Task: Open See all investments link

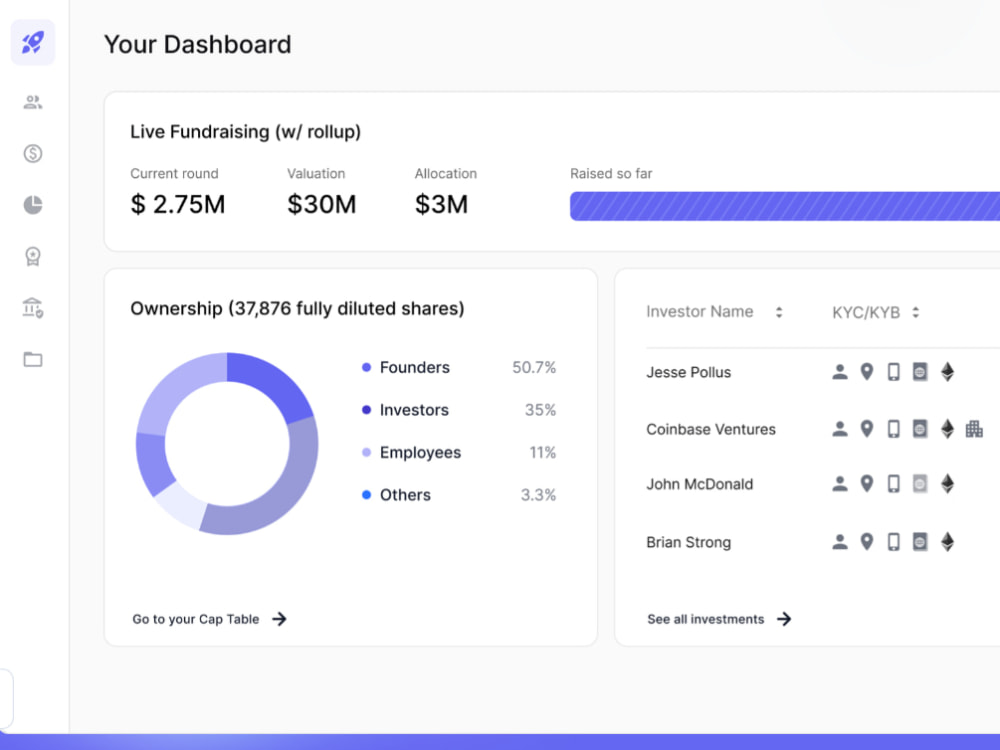Action: pos(705,619)
